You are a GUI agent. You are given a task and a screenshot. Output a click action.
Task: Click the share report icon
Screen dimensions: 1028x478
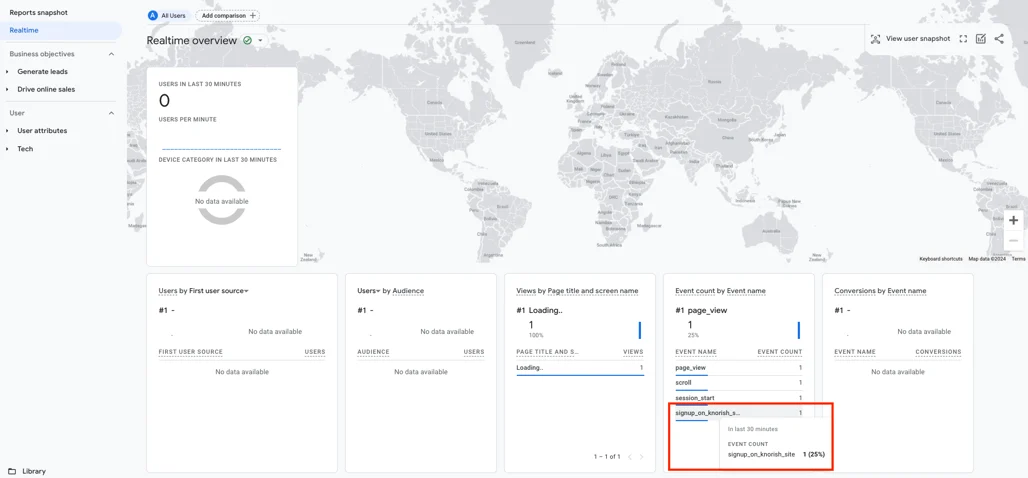tap(999, 39)
